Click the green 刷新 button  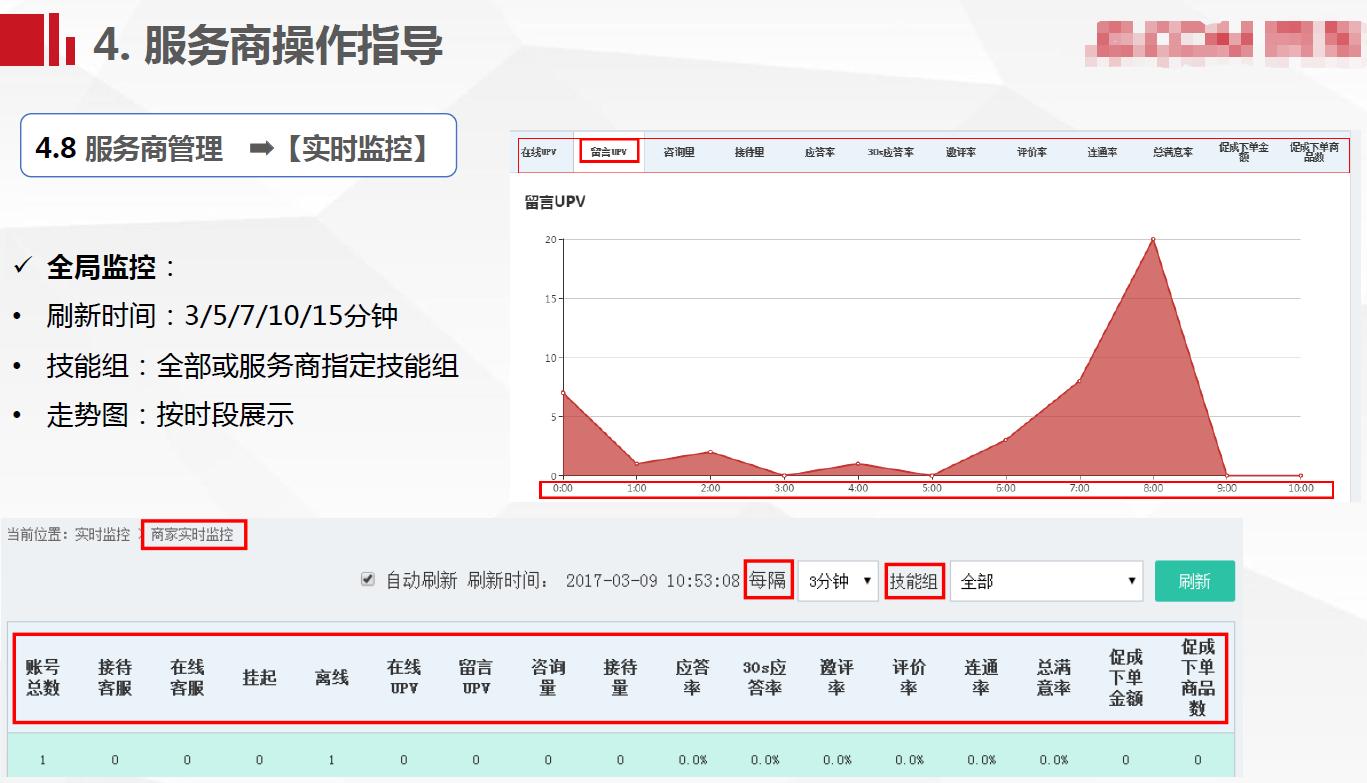(1195, 580)
